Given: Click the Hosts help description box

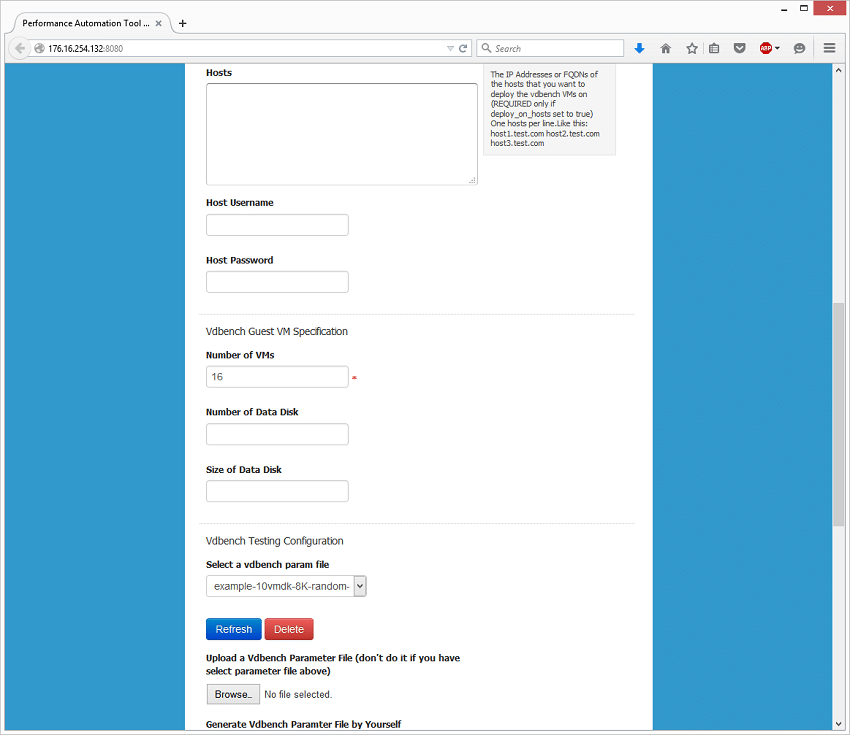Looking at the screenshot, I should [549, 109].
